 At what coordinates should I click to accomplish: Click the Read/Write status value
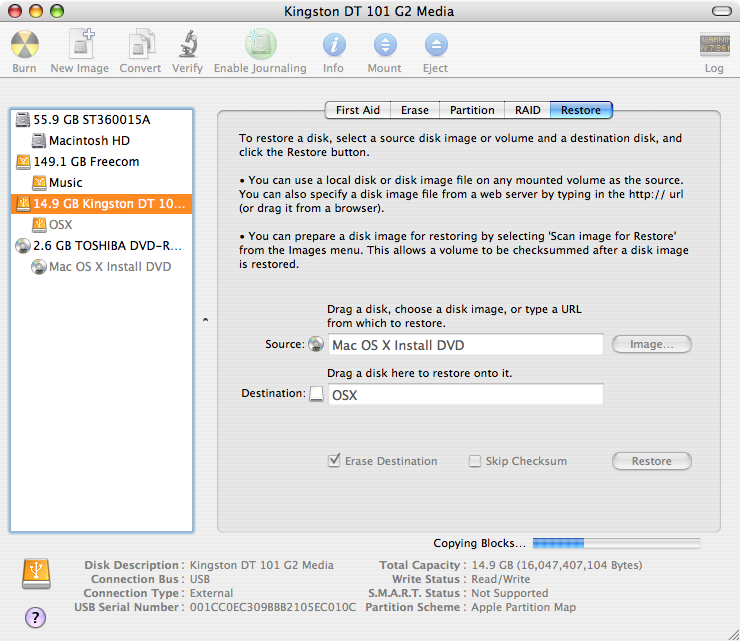[x=501, y=579]
